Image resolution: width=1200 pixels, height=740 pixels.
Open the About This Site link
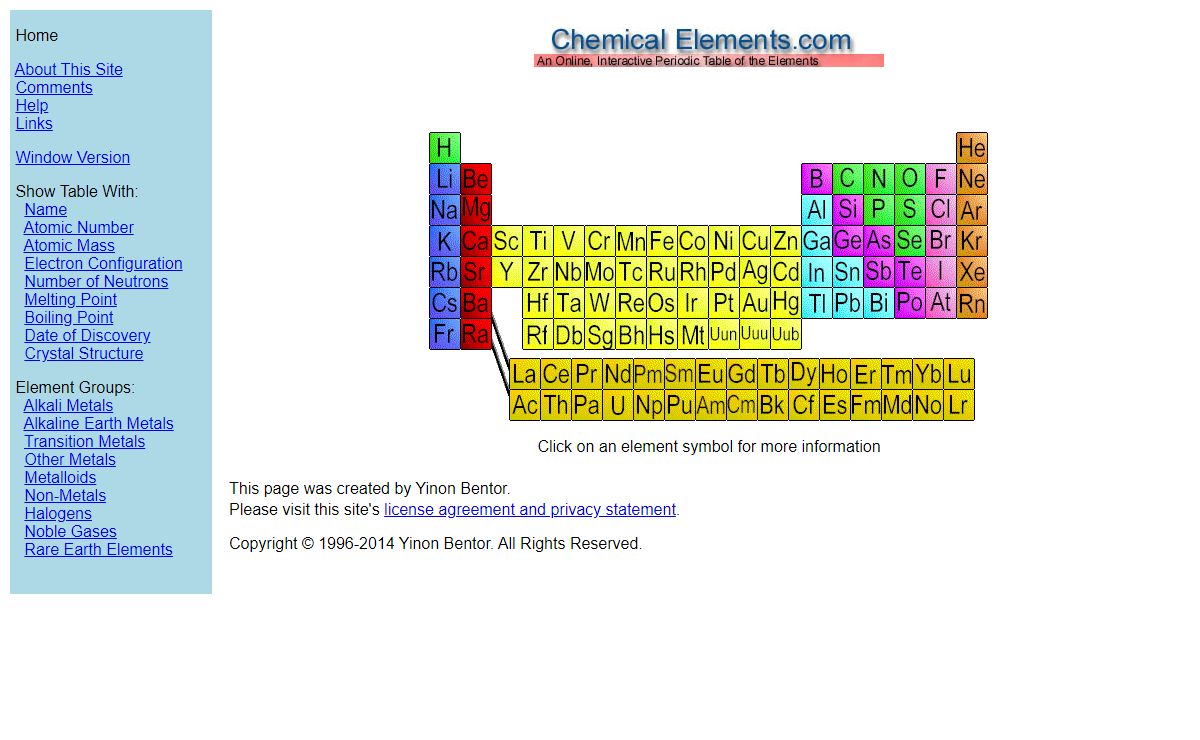coord(69,70)
